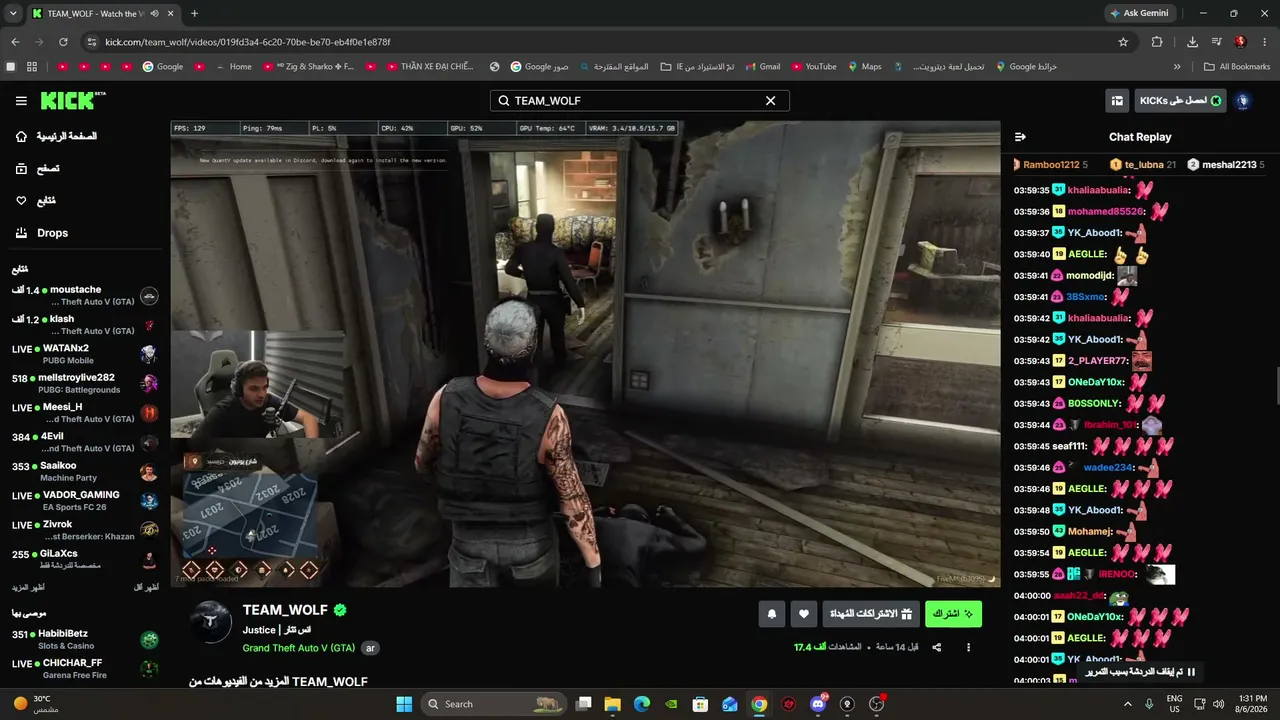Go back in browser history

(15, 42)
